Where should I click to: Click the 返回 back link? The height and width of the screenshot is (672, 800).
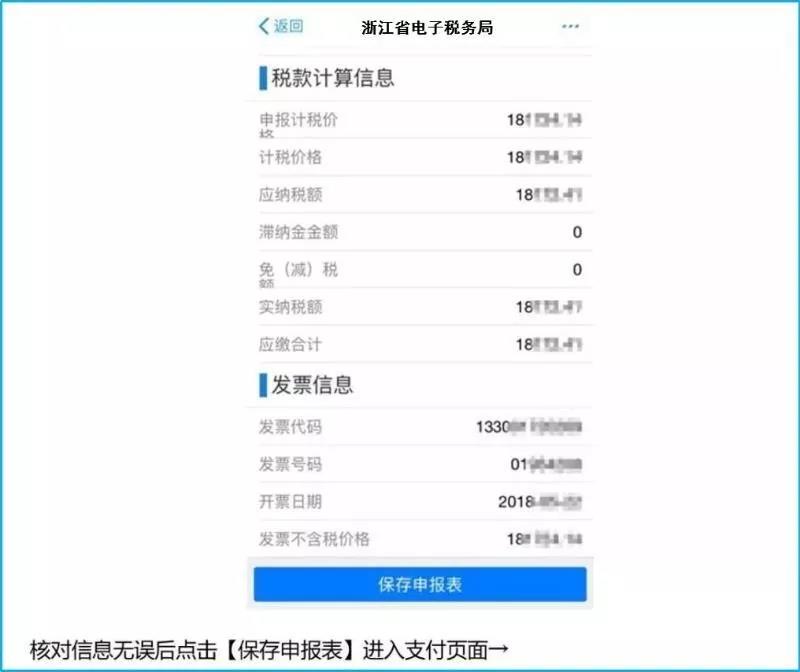tap(288, 27)
